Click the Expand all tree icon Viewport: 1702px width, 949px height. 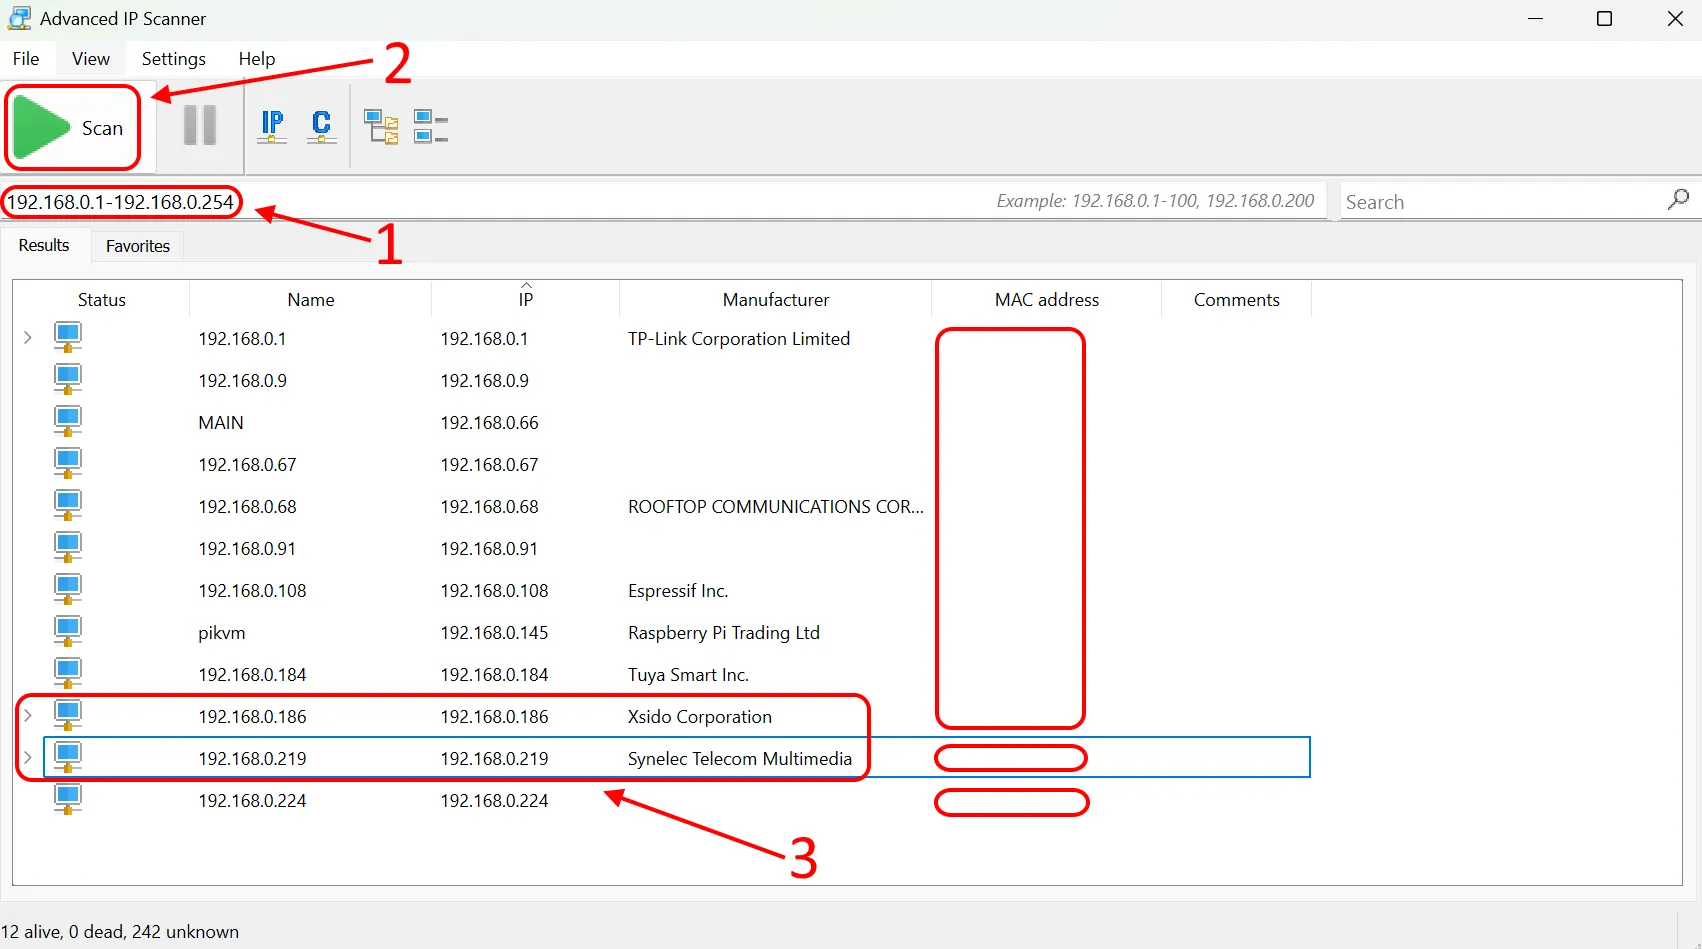tap(381, 127)
